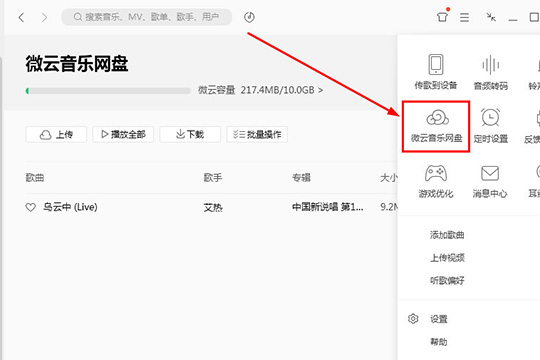Screen dimensions: 540x360
Task: Go forward with the right arrow
Action: pos(44,17)
